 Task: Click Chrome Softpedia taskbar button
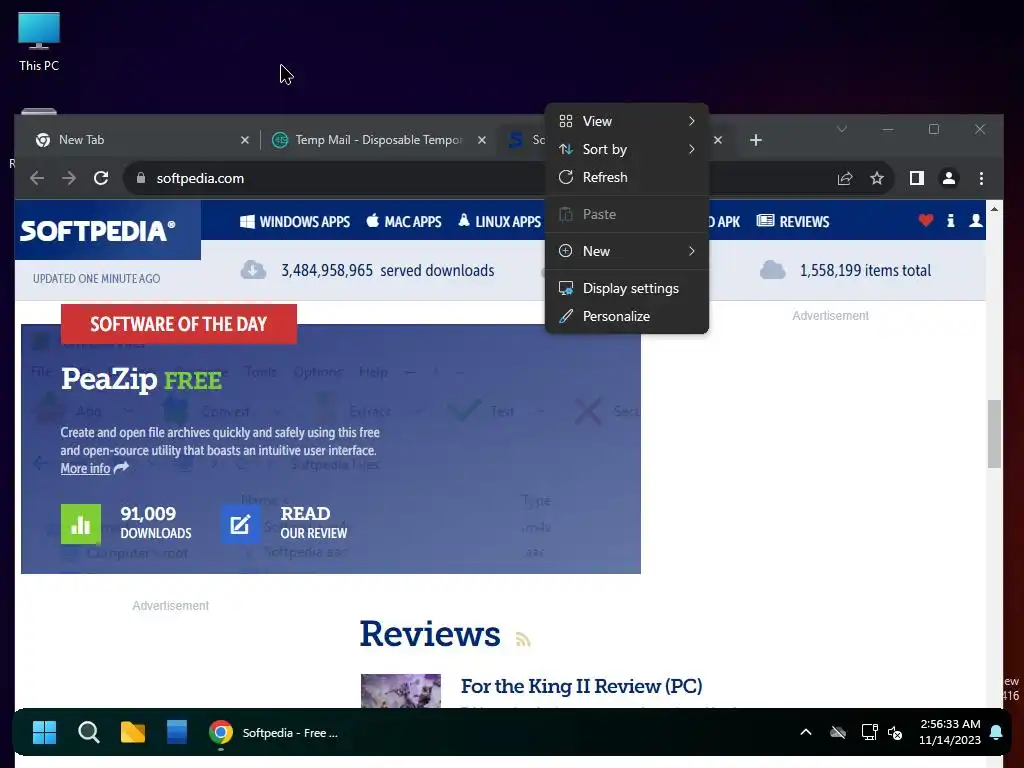click(x=274, y=733)
